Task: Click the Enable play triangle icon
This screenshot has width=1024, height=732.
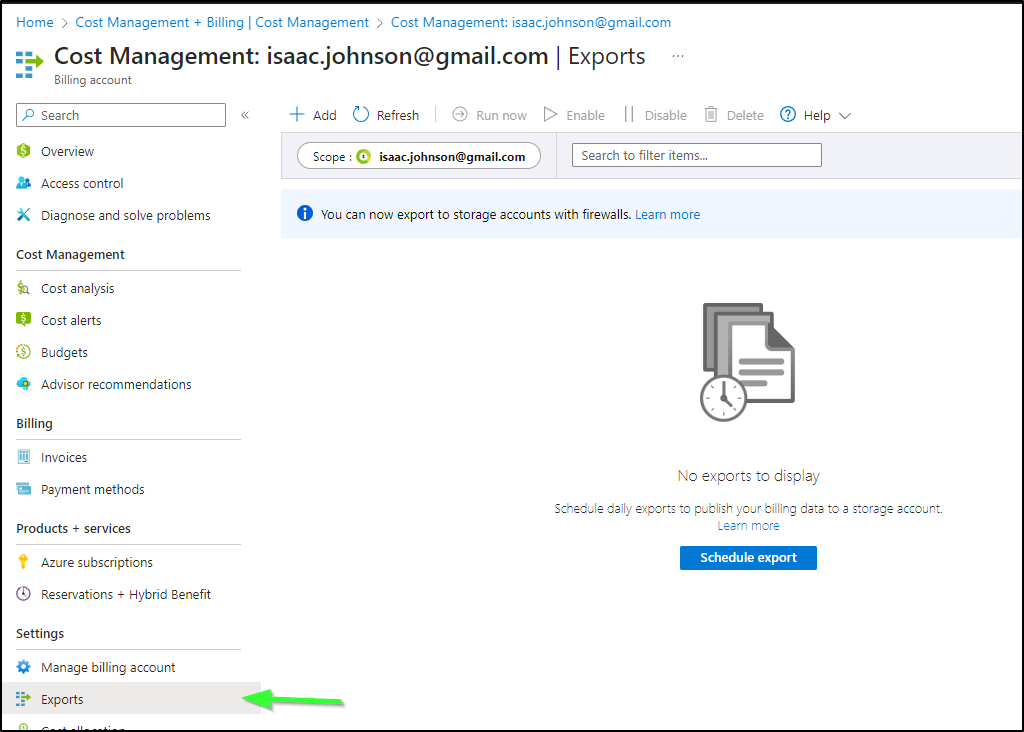Action: point(551,115)
